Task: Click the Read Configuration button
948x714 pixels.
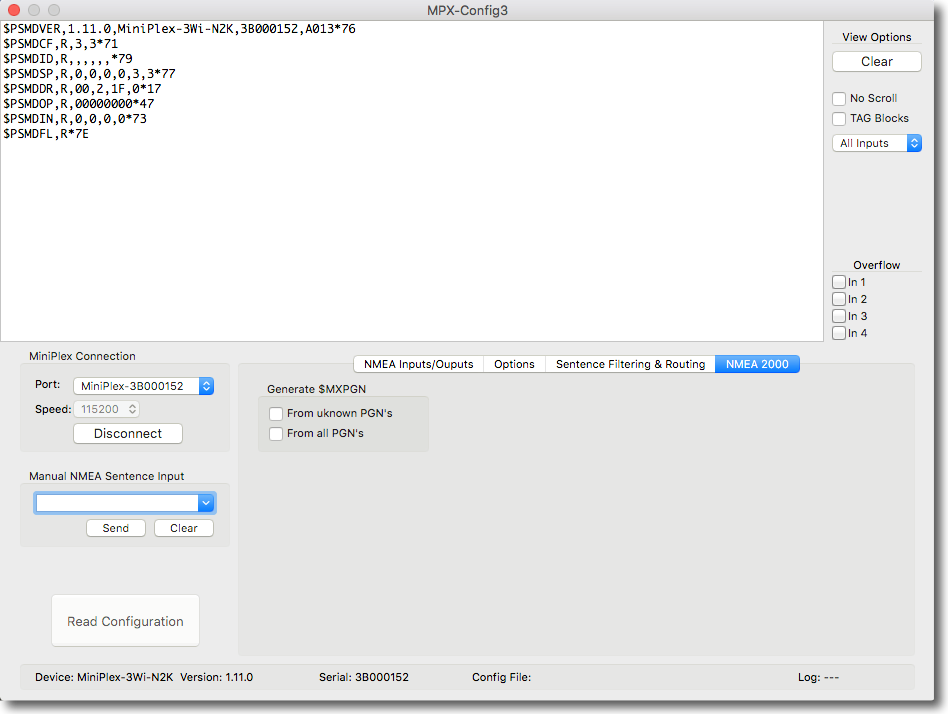Action: pos(125,621)
